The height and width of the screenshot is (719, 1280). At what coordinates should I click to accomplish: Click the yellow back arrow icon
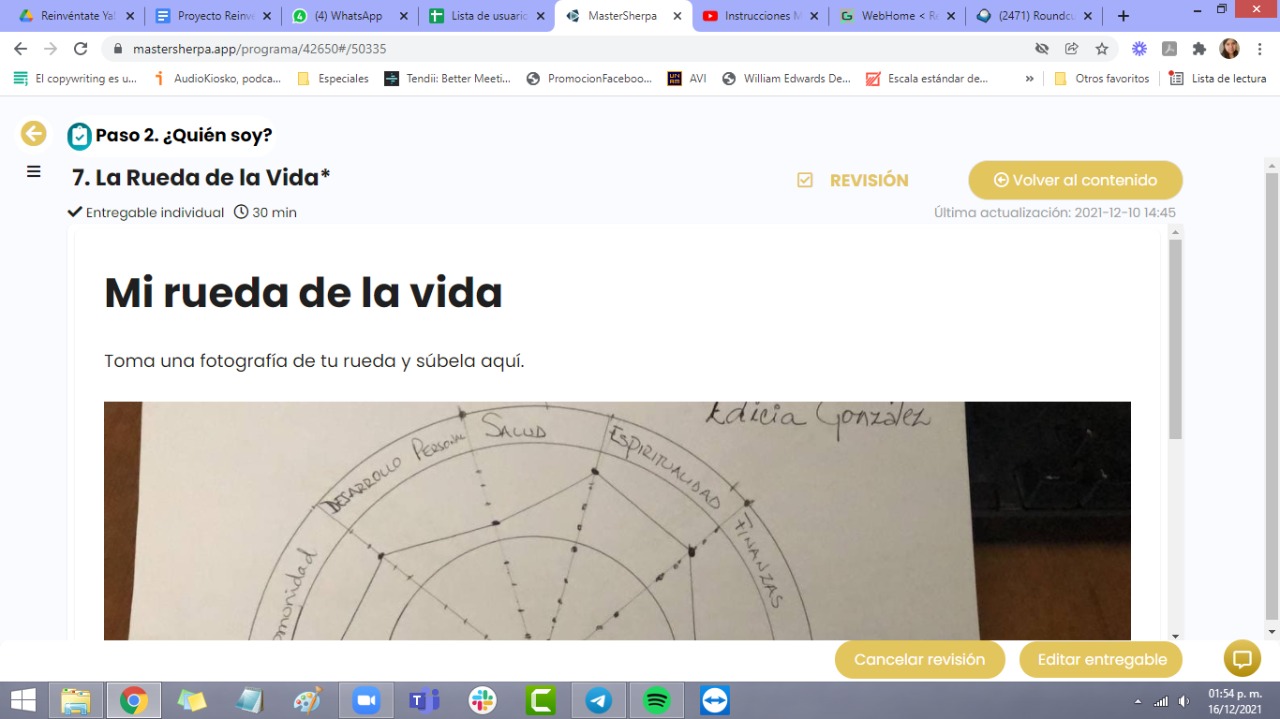(x=34, y=133)
